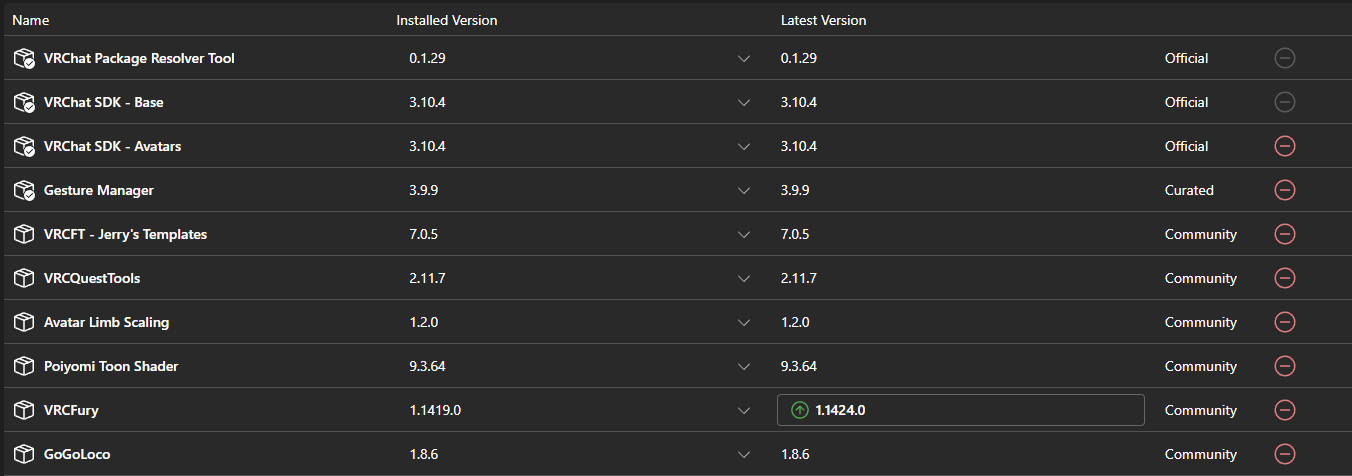1352x476 pixels.
Task: Click the package icon beside VRChat Package Resolver Tool
Action: point(24,59)
